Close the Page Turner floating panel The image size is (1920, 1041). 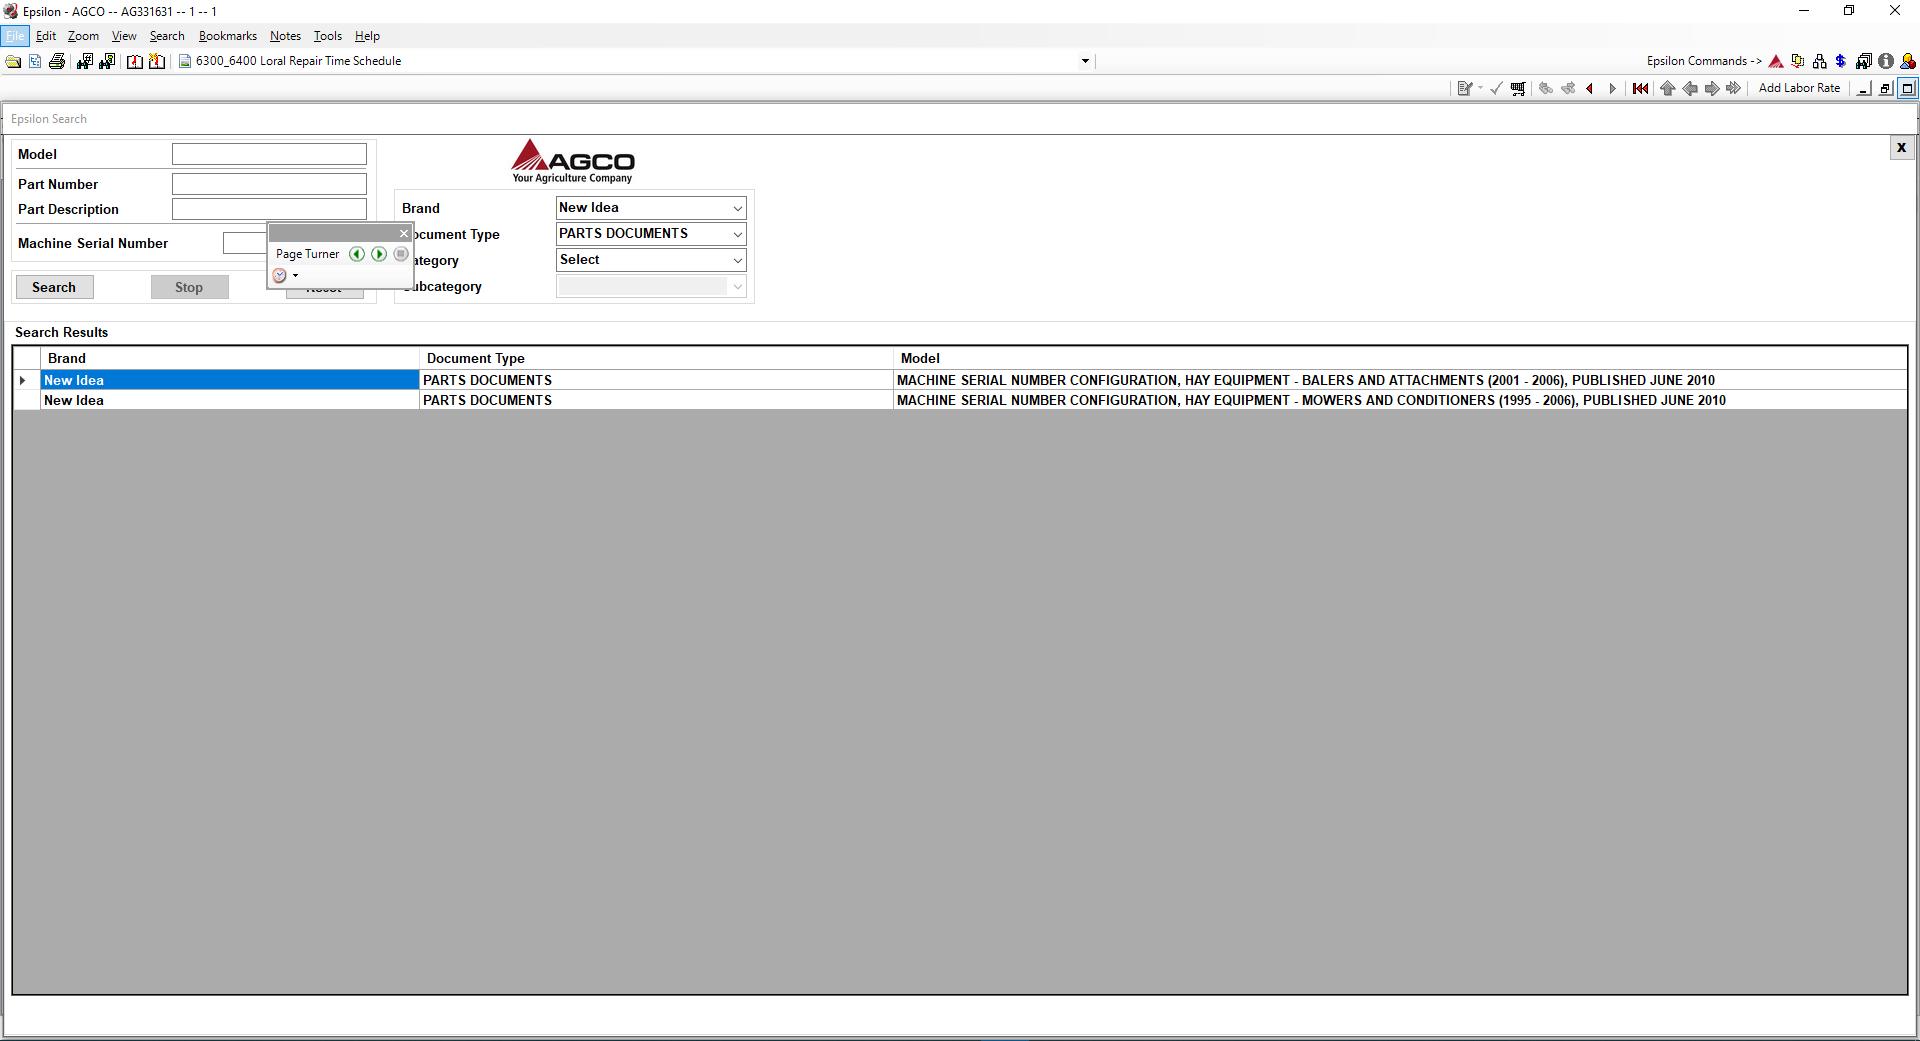point(404,233)
